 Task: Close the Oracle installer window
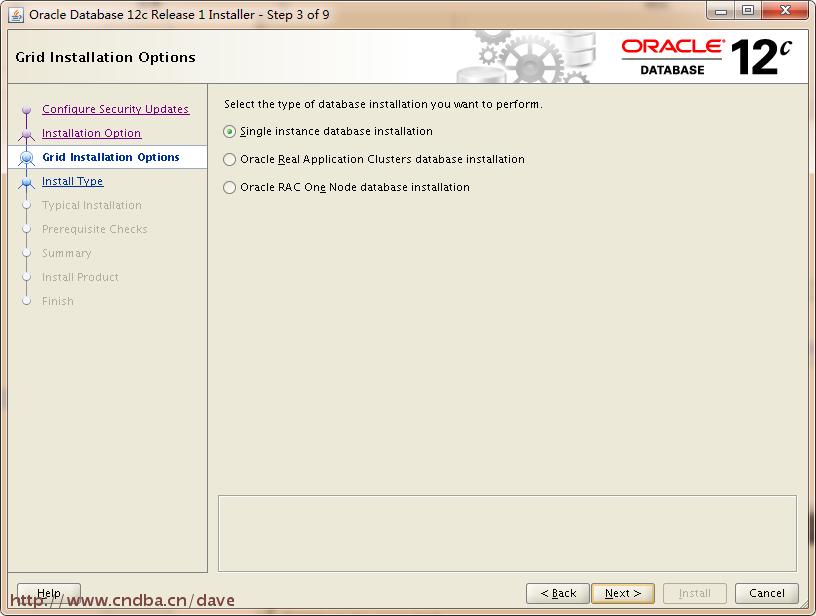[785, 11]
